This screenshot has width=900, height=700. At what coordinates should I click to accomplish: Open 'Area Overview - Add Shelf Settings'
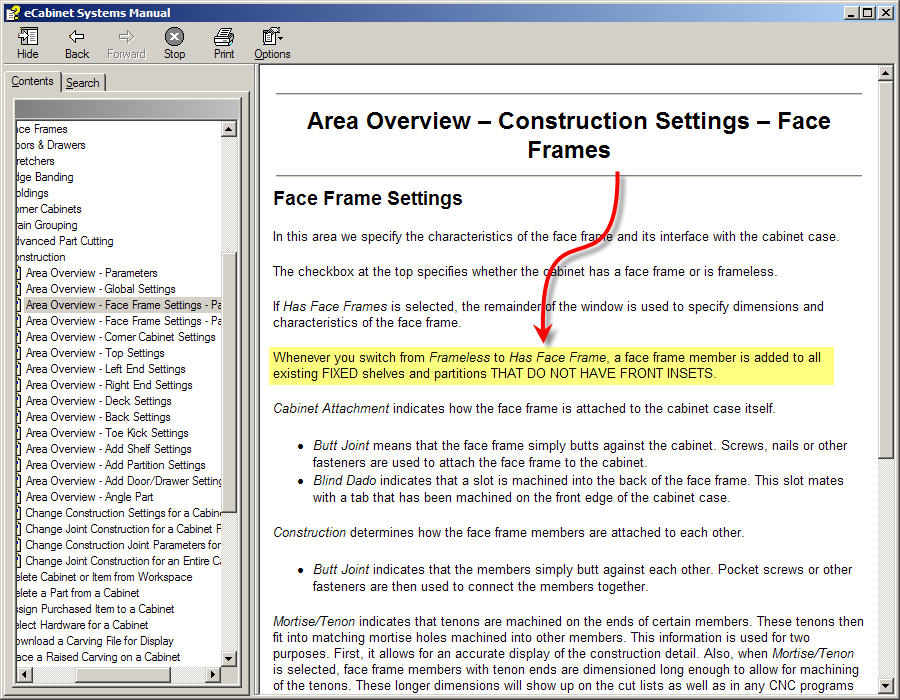click(108, 450)
